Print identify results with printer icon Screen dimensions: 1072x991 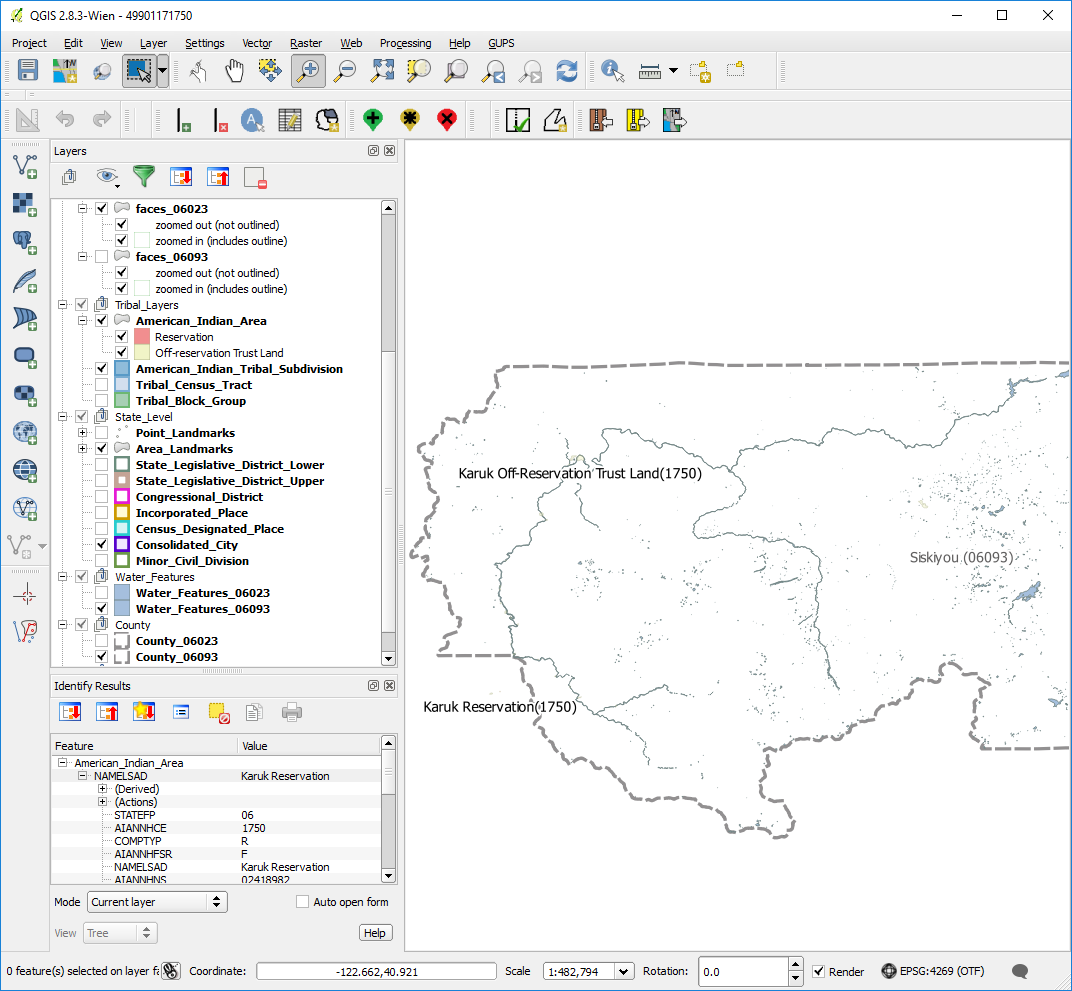pos(291,712)
